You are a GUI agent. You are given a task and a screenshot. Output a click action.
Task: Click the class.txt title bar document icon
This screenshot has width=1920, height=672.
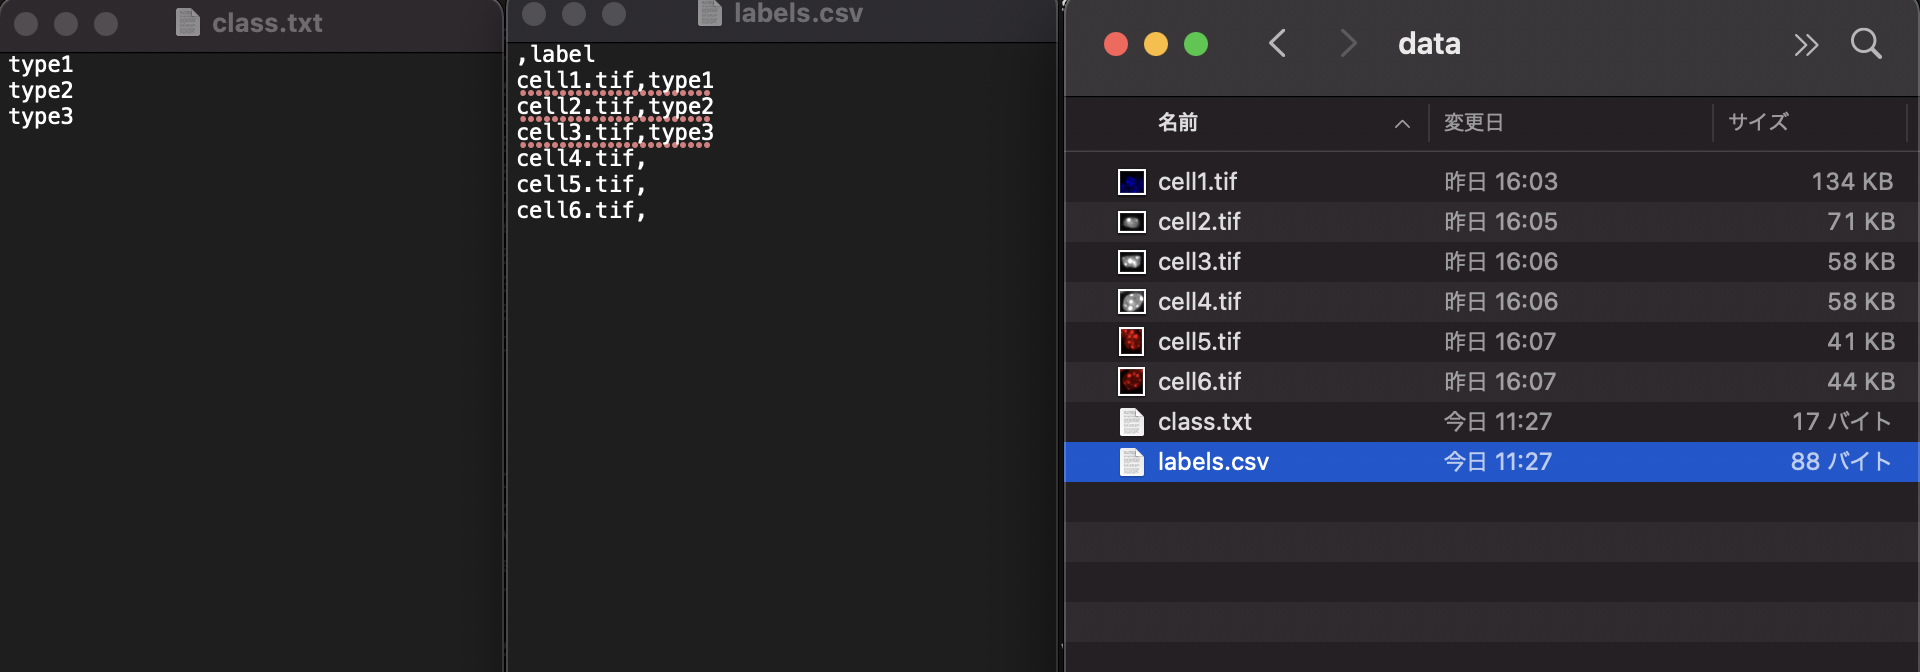pyautogui.click(x=187, y=23)
